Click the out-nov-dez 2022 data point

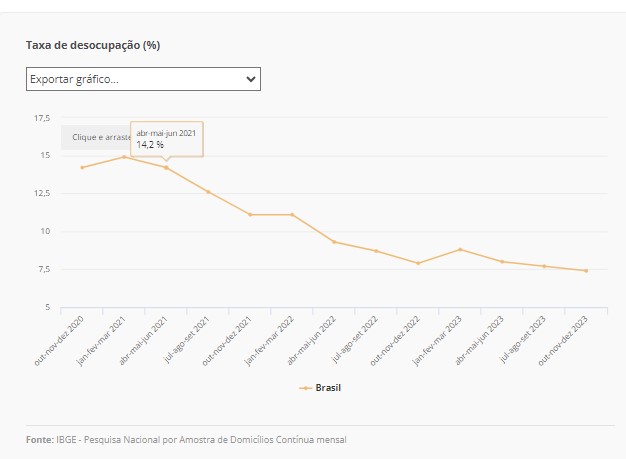click(418, 263)
